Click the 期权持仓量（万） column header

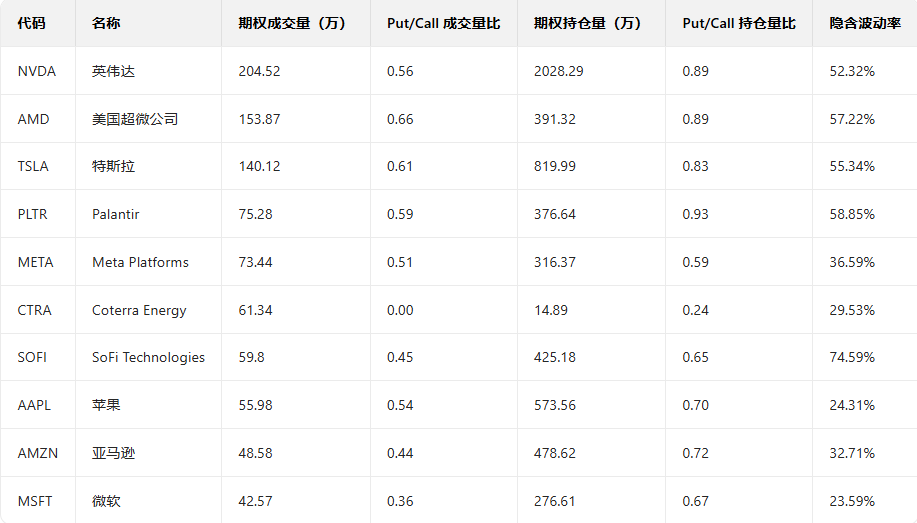[588, 23]
